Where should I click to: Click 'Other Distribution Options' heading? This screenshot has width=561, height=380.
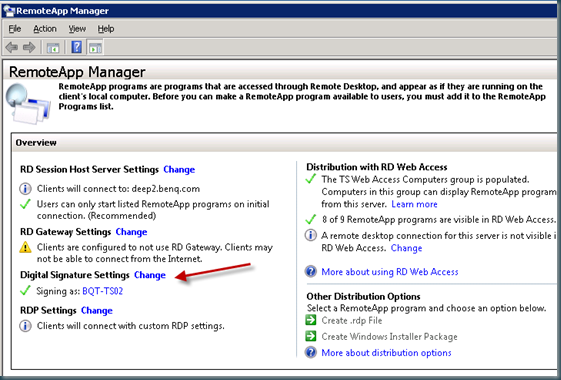coord(363,297)
